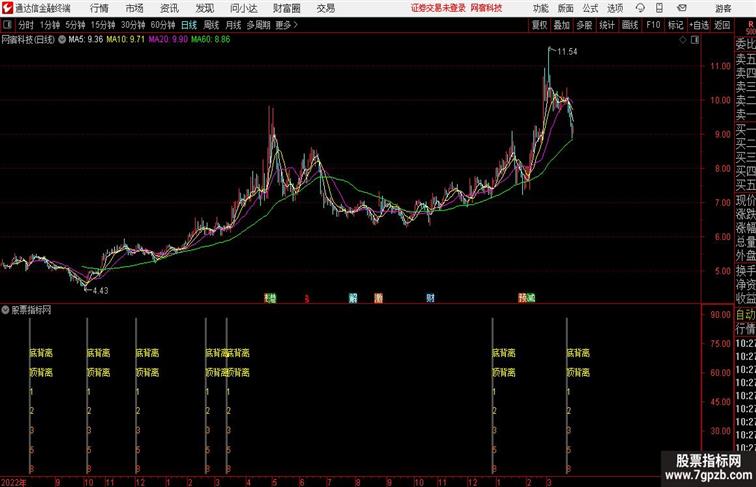Open the 发现 menu

coord(204,8)
